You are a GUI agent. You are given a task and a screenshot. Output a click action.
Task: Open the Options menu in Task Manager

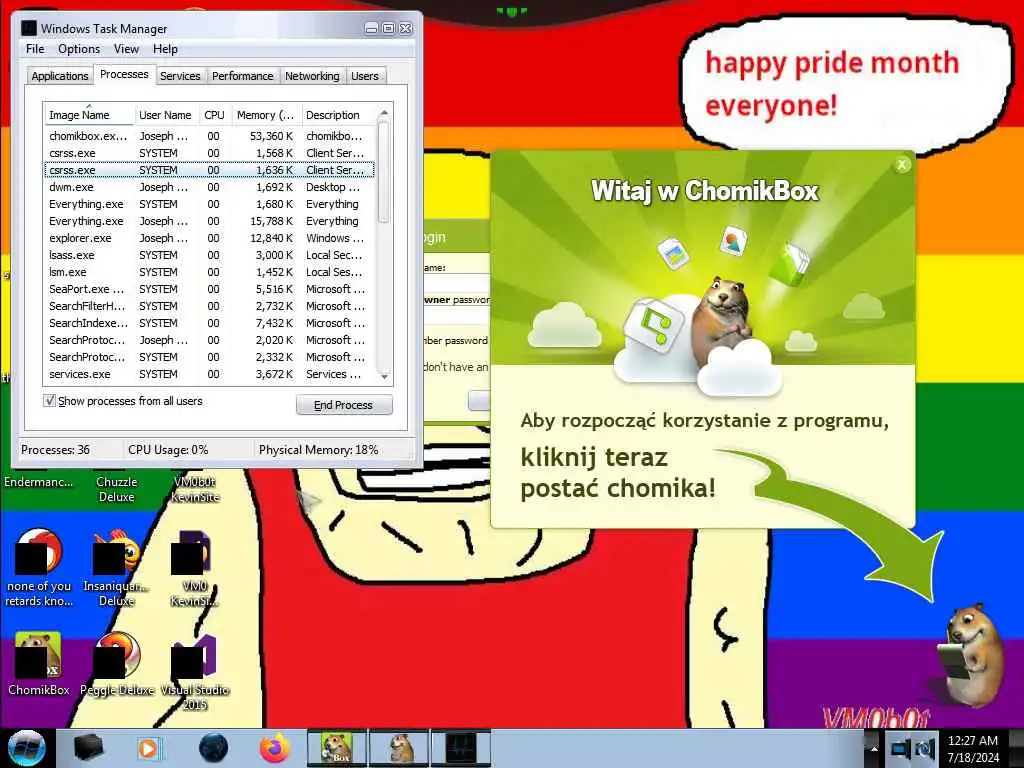point(79,49)
